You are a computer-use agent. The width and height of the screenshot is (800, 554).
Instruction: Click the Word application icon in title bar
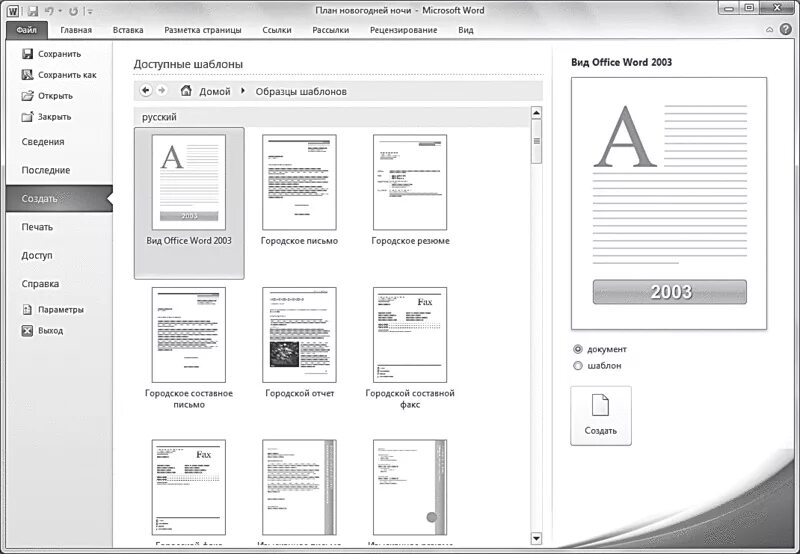point(13,11)
